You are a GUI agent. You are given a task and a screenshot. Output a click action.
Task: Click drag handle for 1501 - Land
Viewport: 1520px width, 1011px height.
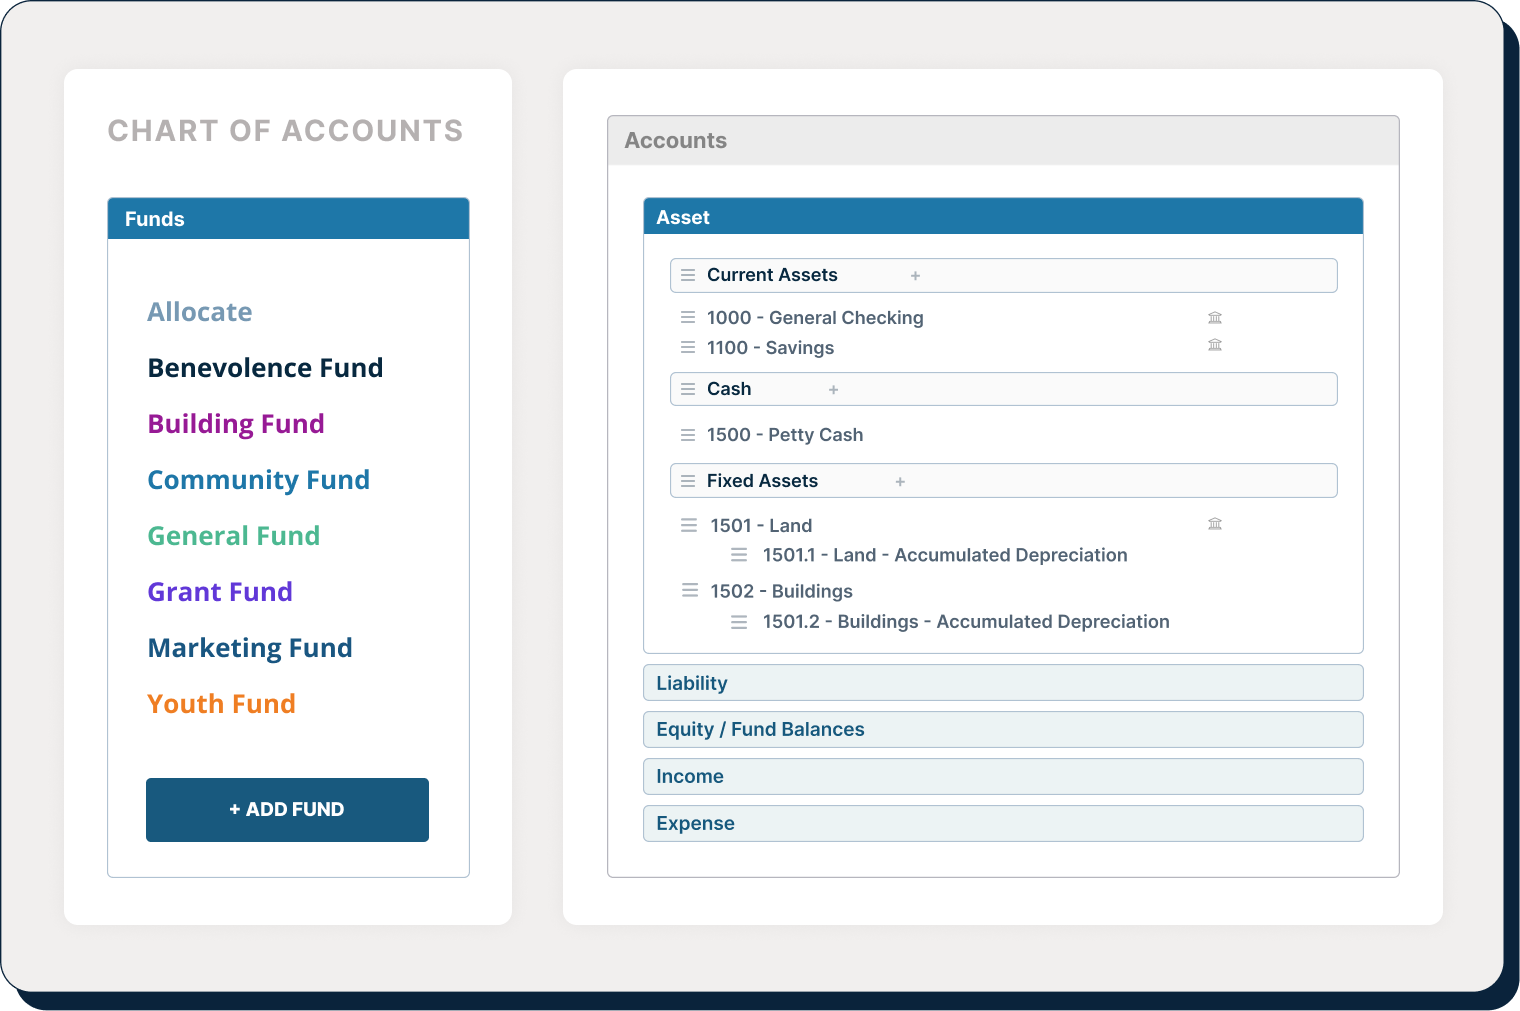[x=689, y=525]
